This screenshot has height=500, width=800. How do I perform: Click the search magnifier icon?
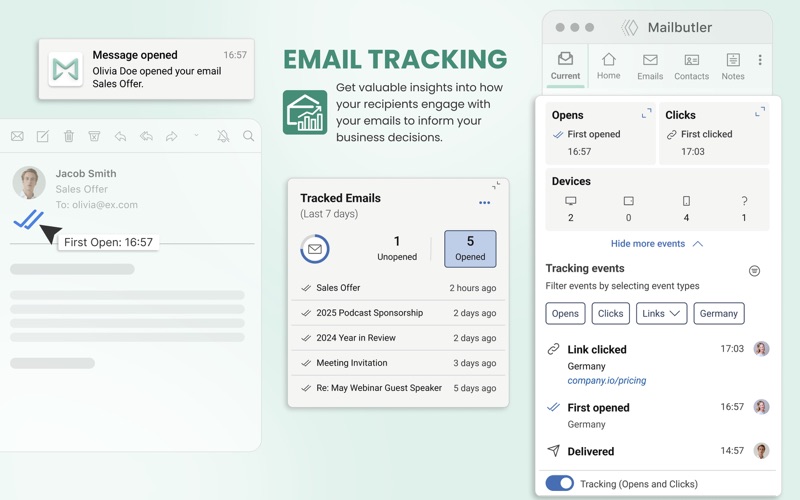tap(248, 136)
